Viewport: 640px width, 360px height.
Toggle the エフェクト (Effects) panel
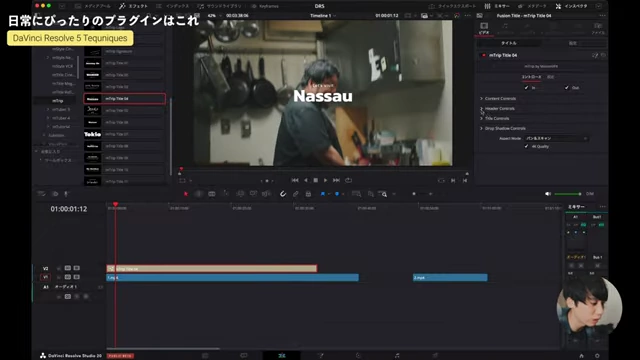click(133, 6)
